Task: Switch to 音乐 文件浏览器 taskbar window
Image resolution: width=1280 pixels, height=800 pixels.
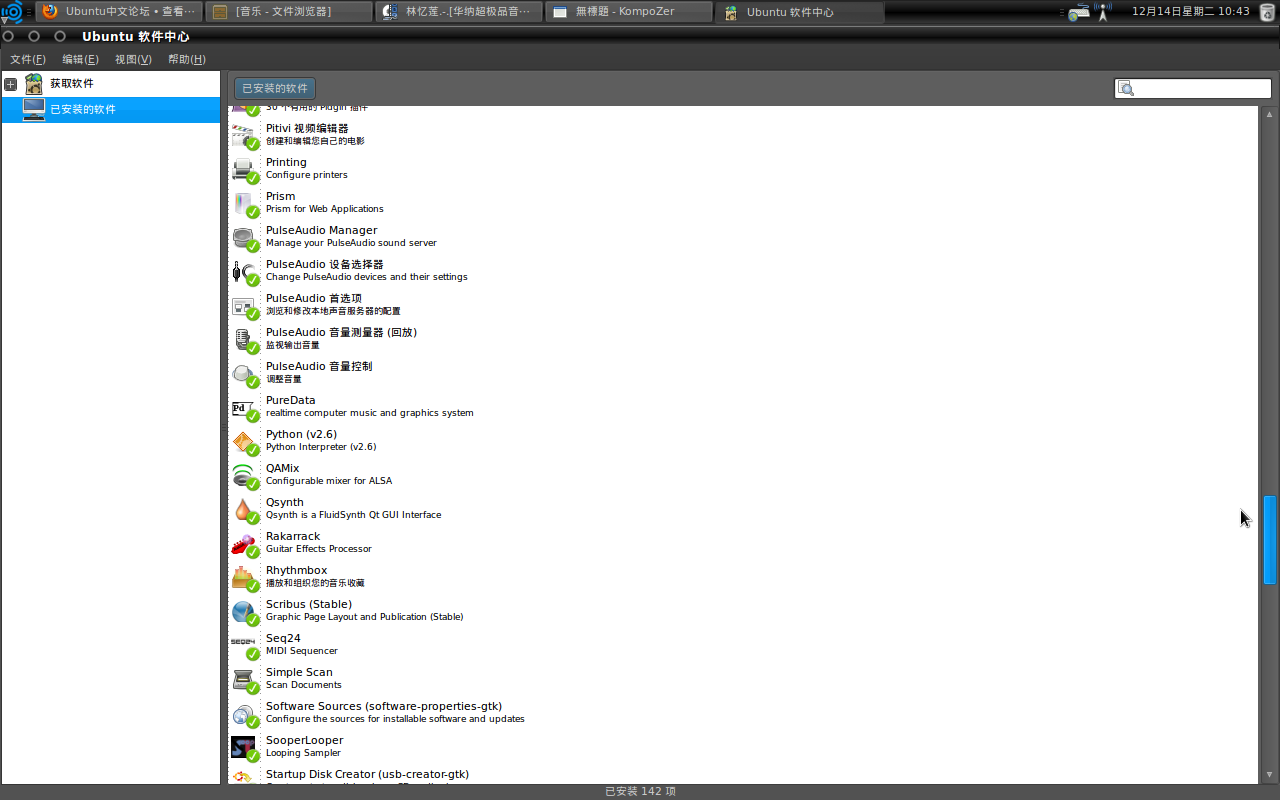Action: pyautogui.click(x=288, y=12)
